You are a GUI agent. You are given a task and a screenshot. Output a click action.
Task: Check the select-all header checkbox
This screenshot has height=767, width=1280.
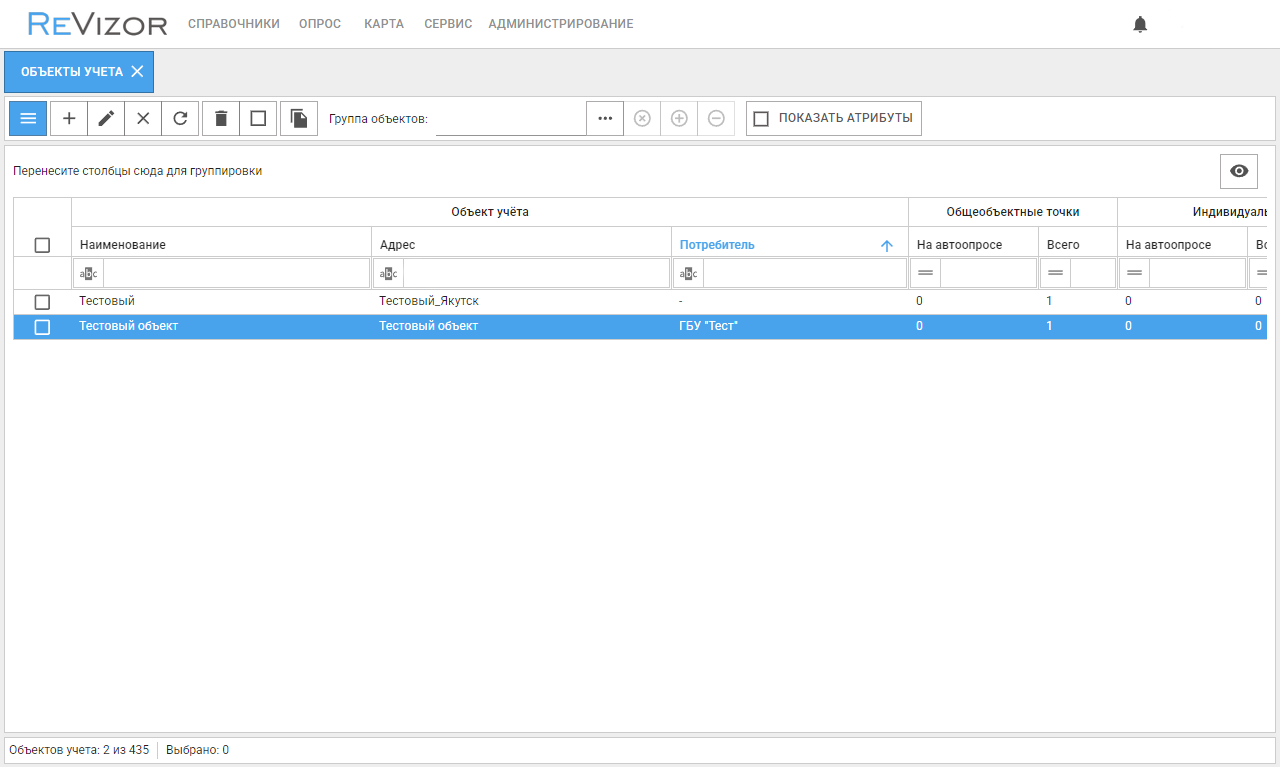point(42,245)
